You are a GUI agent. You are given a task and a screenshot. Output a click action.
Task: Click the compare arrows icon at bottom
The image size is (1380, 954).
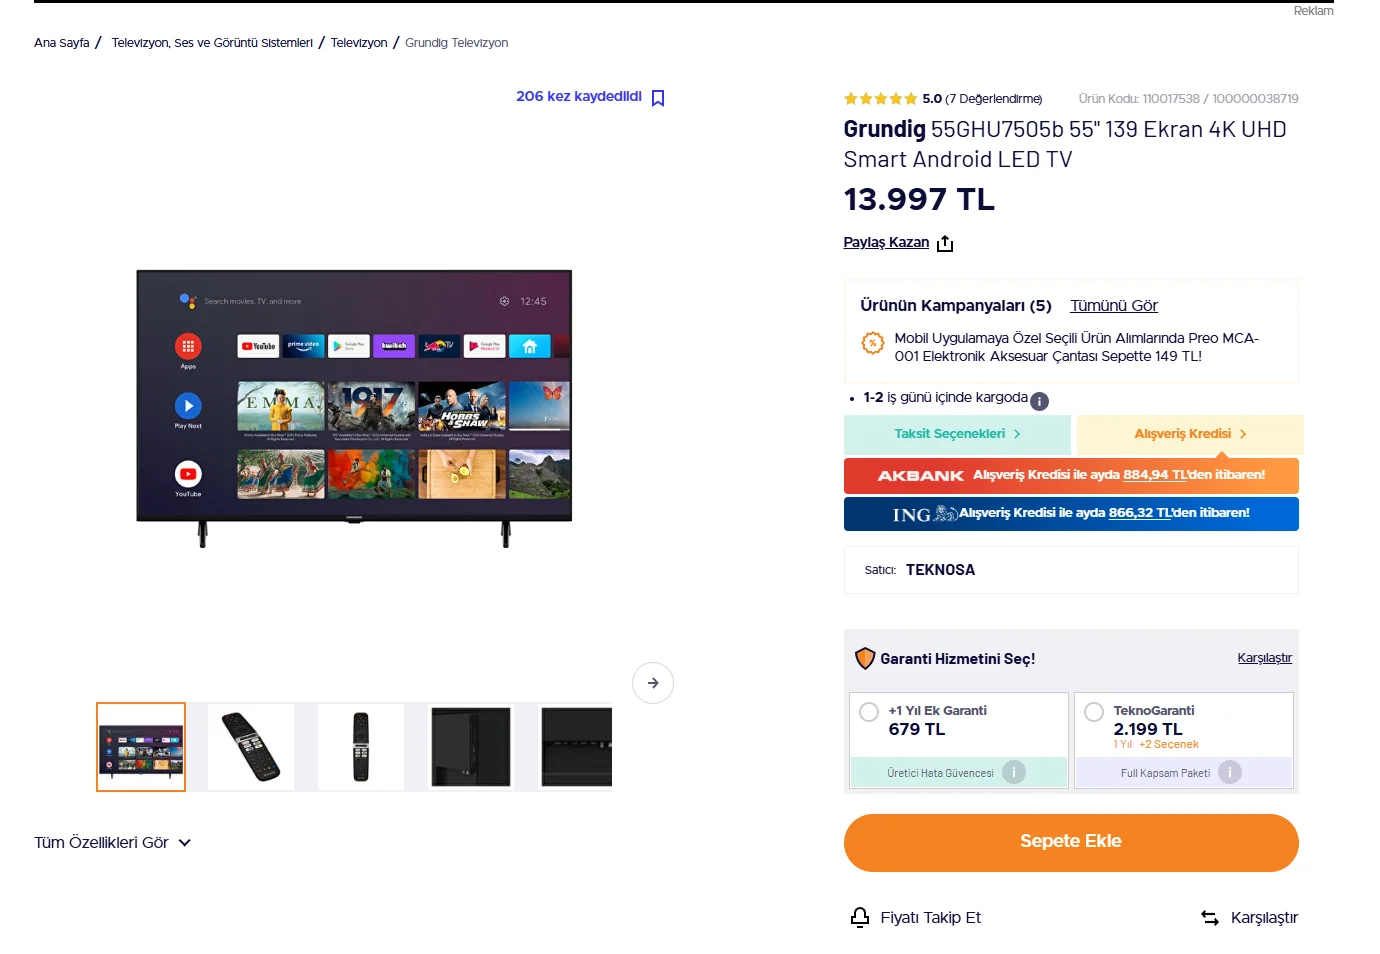click(x=1210, y=917)
